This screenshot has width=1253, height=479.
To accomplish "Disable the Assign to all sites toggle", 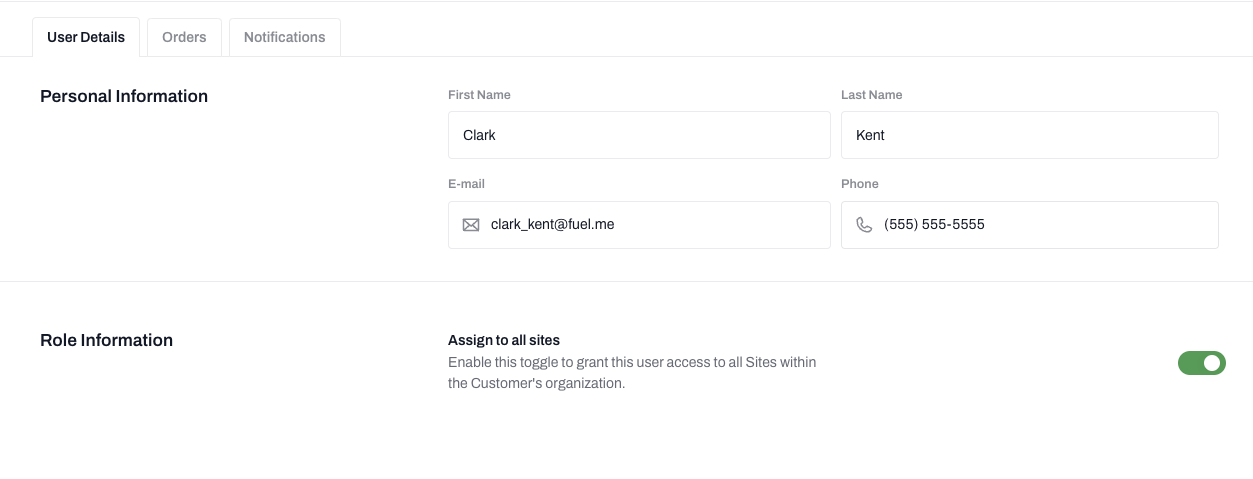I will coord(1201,363).
